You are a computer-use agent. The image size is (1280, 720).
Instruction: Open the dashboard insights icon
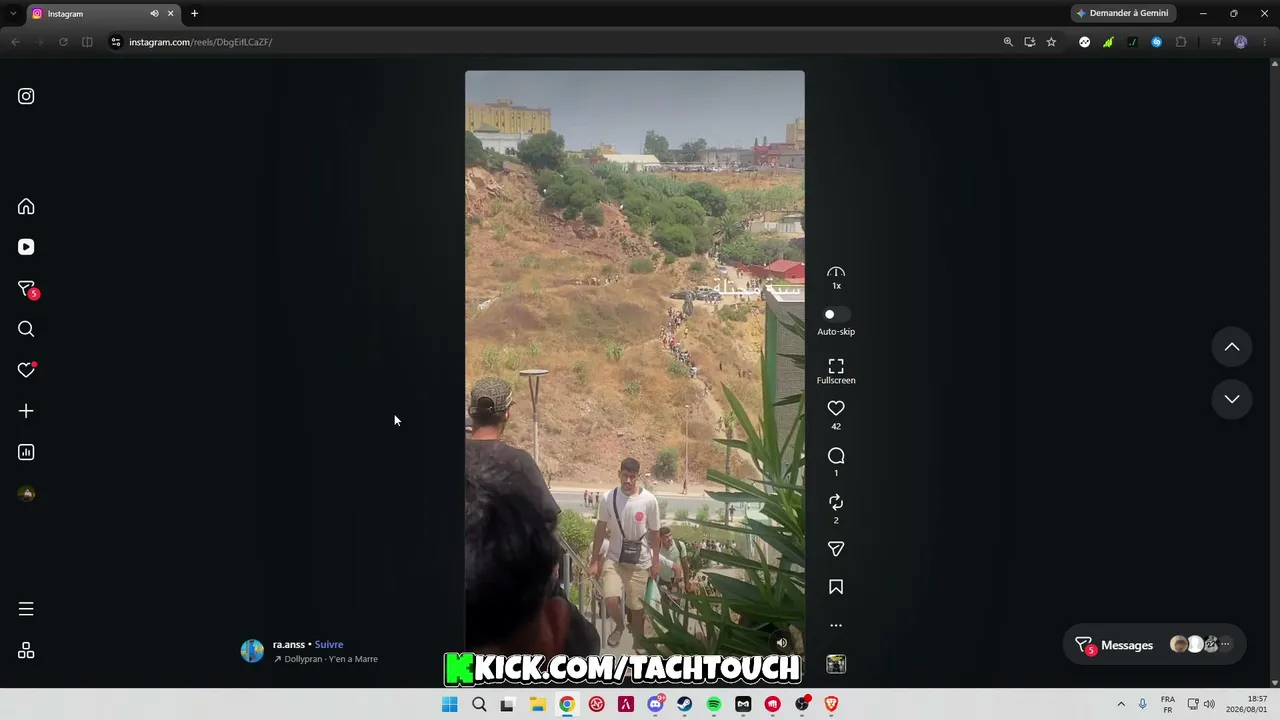click(x=26, y=452)
